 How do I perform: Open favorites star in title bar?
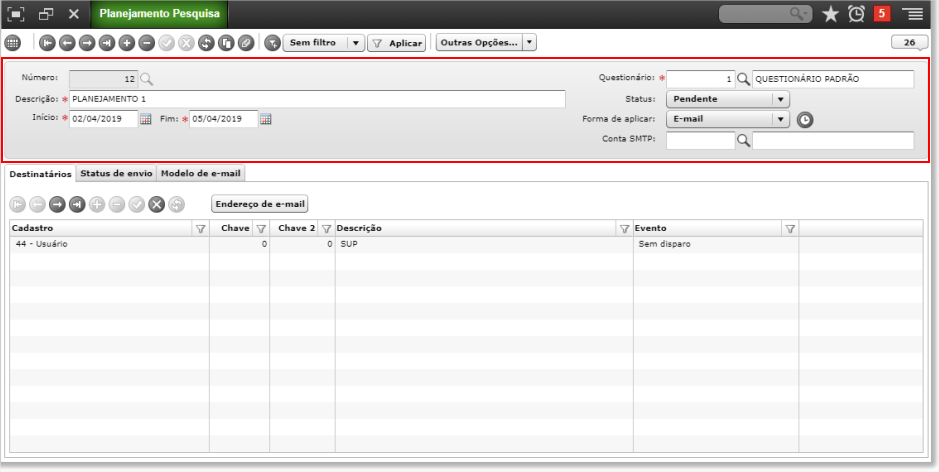(x=831, y=14)
